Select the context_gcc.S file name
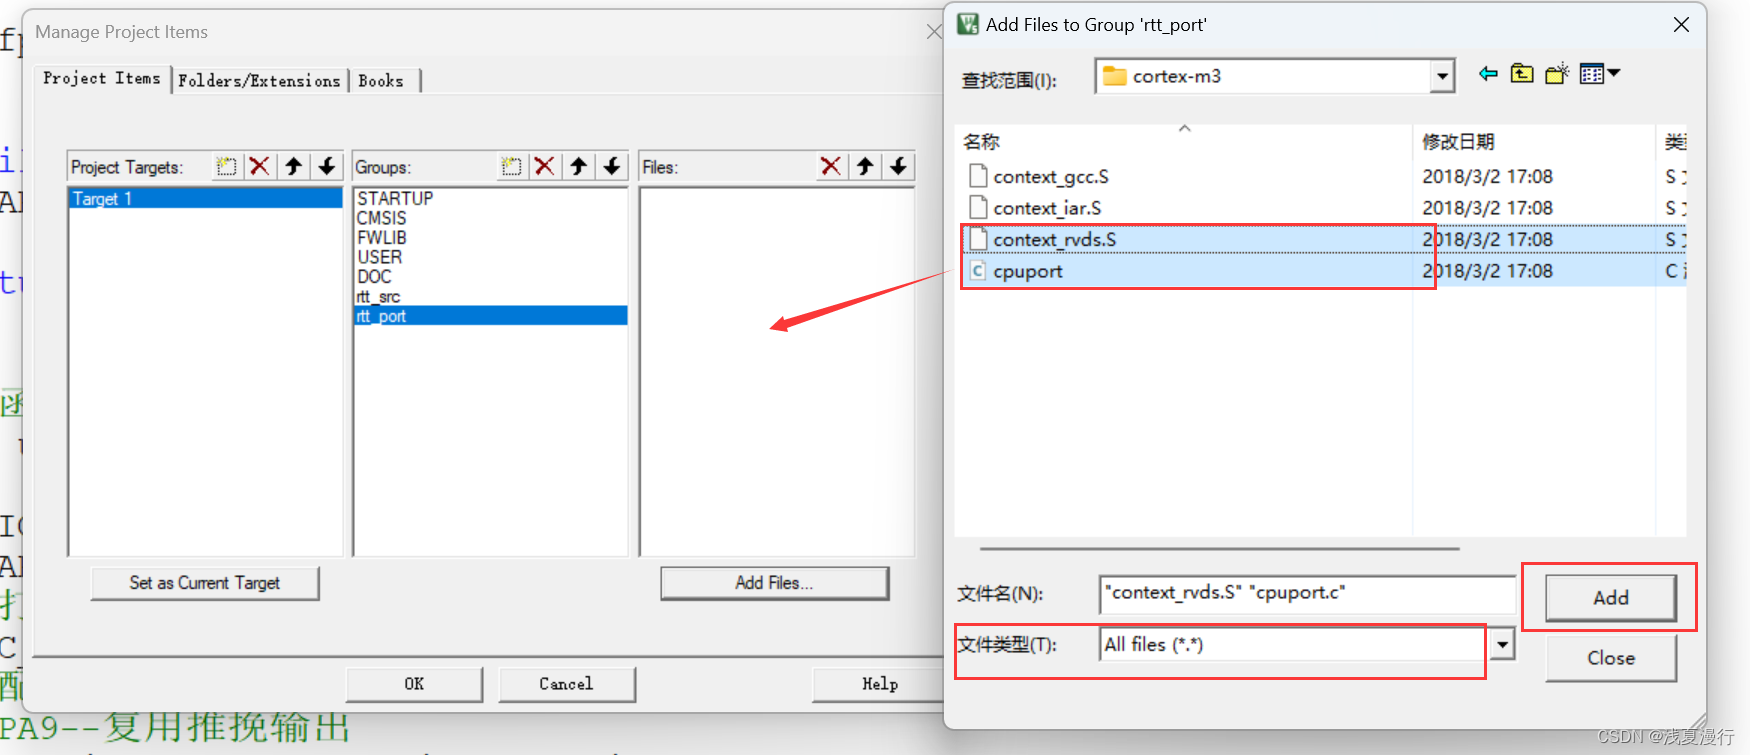Viewport: 1750px width, 755px height. tap(1051, 177)
